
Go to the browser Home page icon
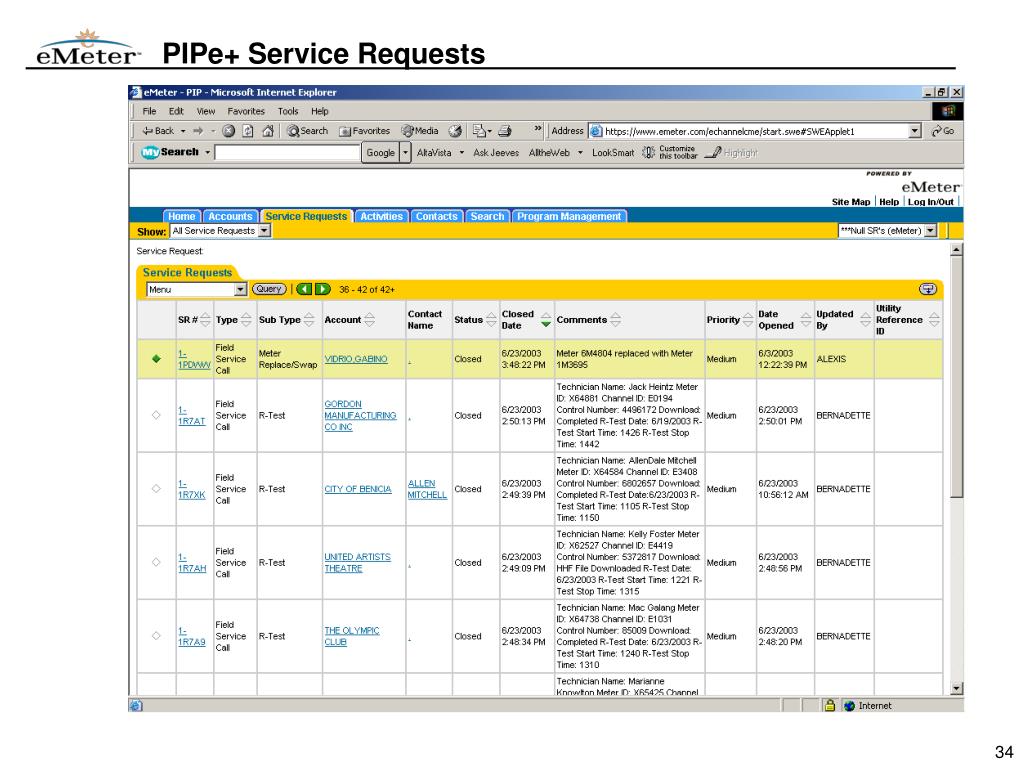268,131
